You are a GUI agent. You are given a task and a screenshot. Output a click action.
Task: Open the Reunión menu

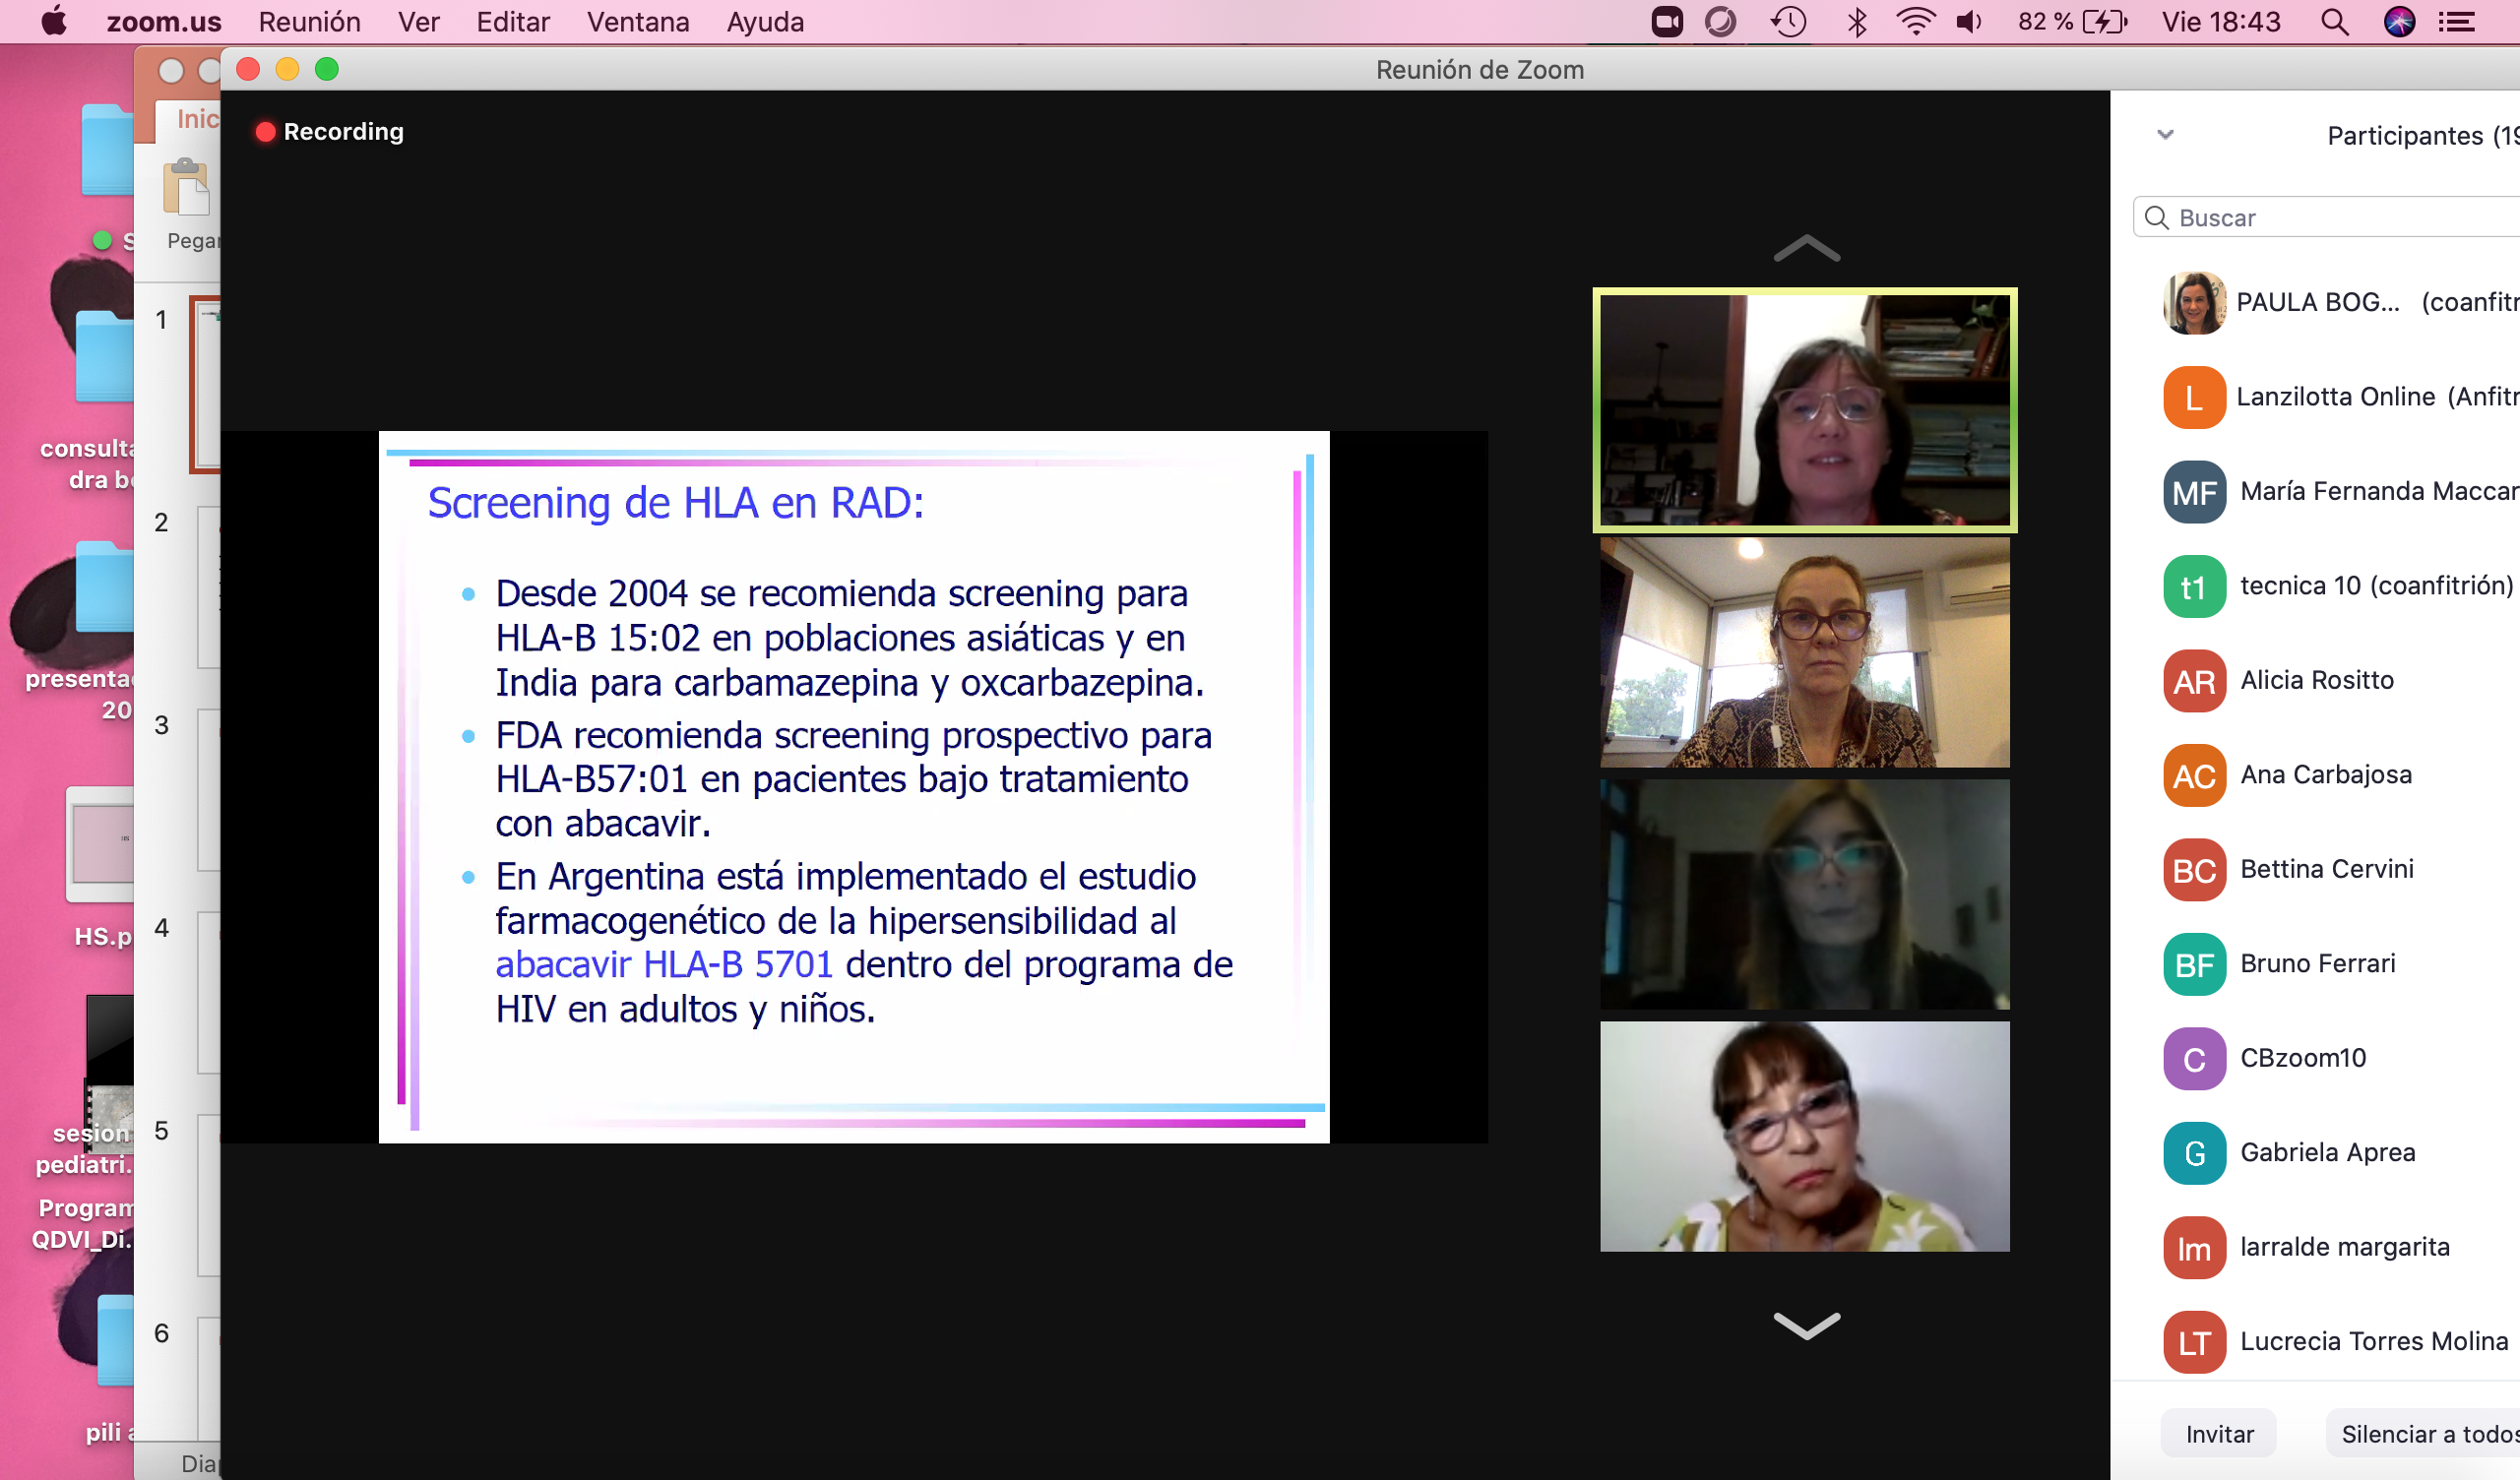(309, 22)
